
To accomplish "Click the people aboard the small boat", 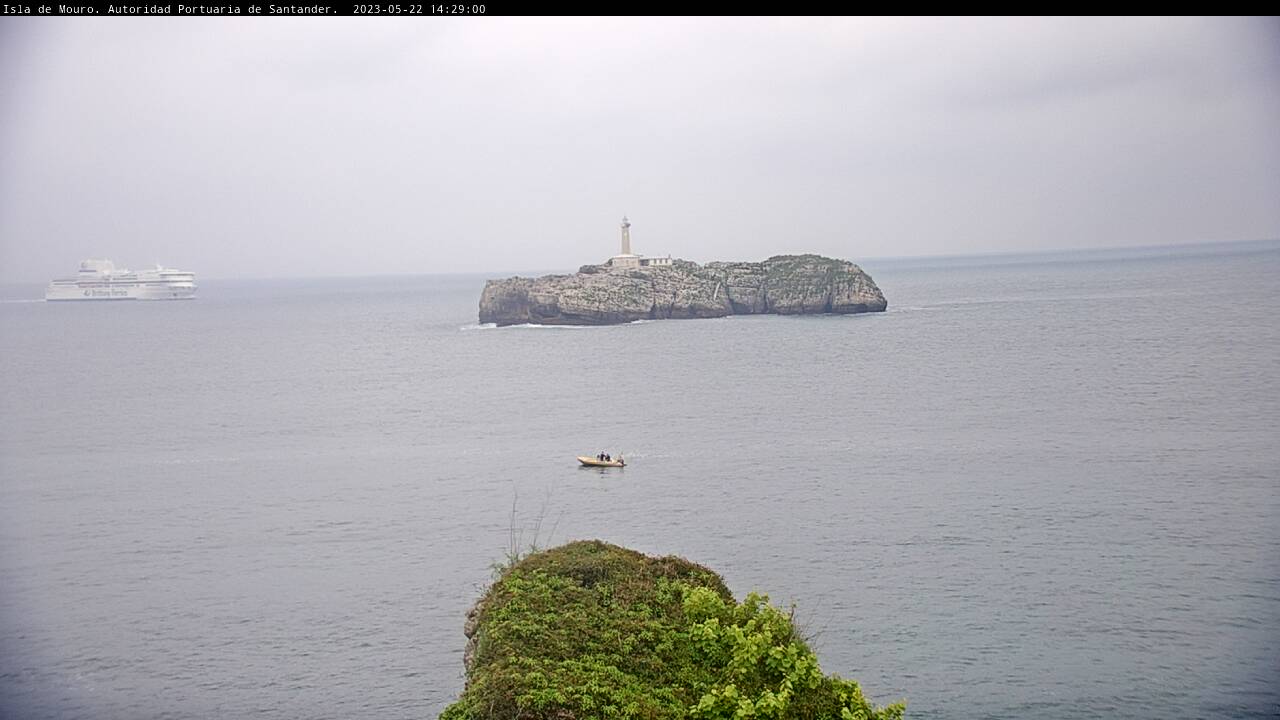I will tap(604, 456).
